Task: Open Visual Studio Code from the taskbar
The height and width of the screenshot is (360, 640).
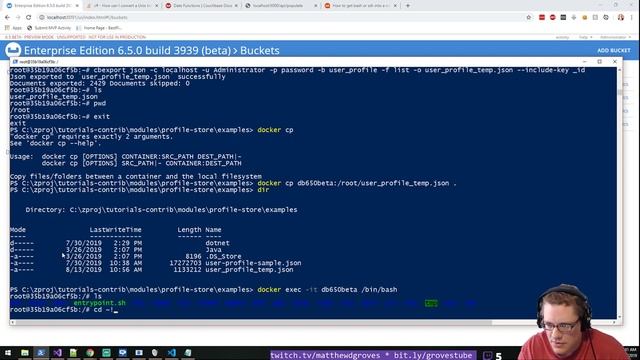Action: click(x=171, y=353)
